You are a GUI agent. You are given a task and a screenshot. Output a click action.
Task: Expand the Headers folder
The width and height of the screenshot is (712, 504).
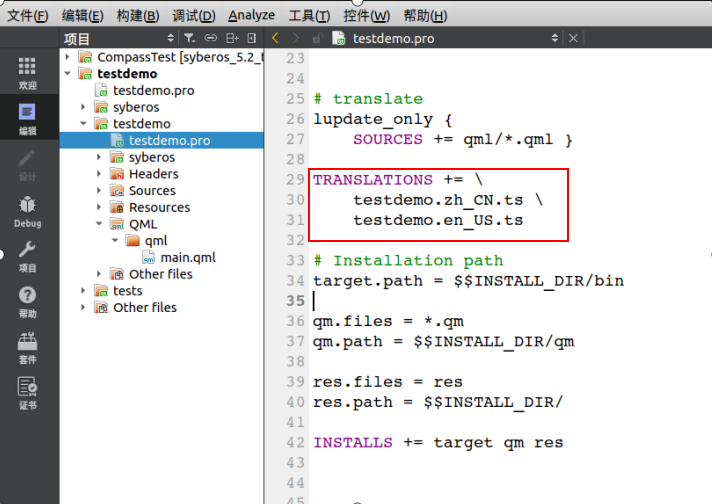[100, 174]
